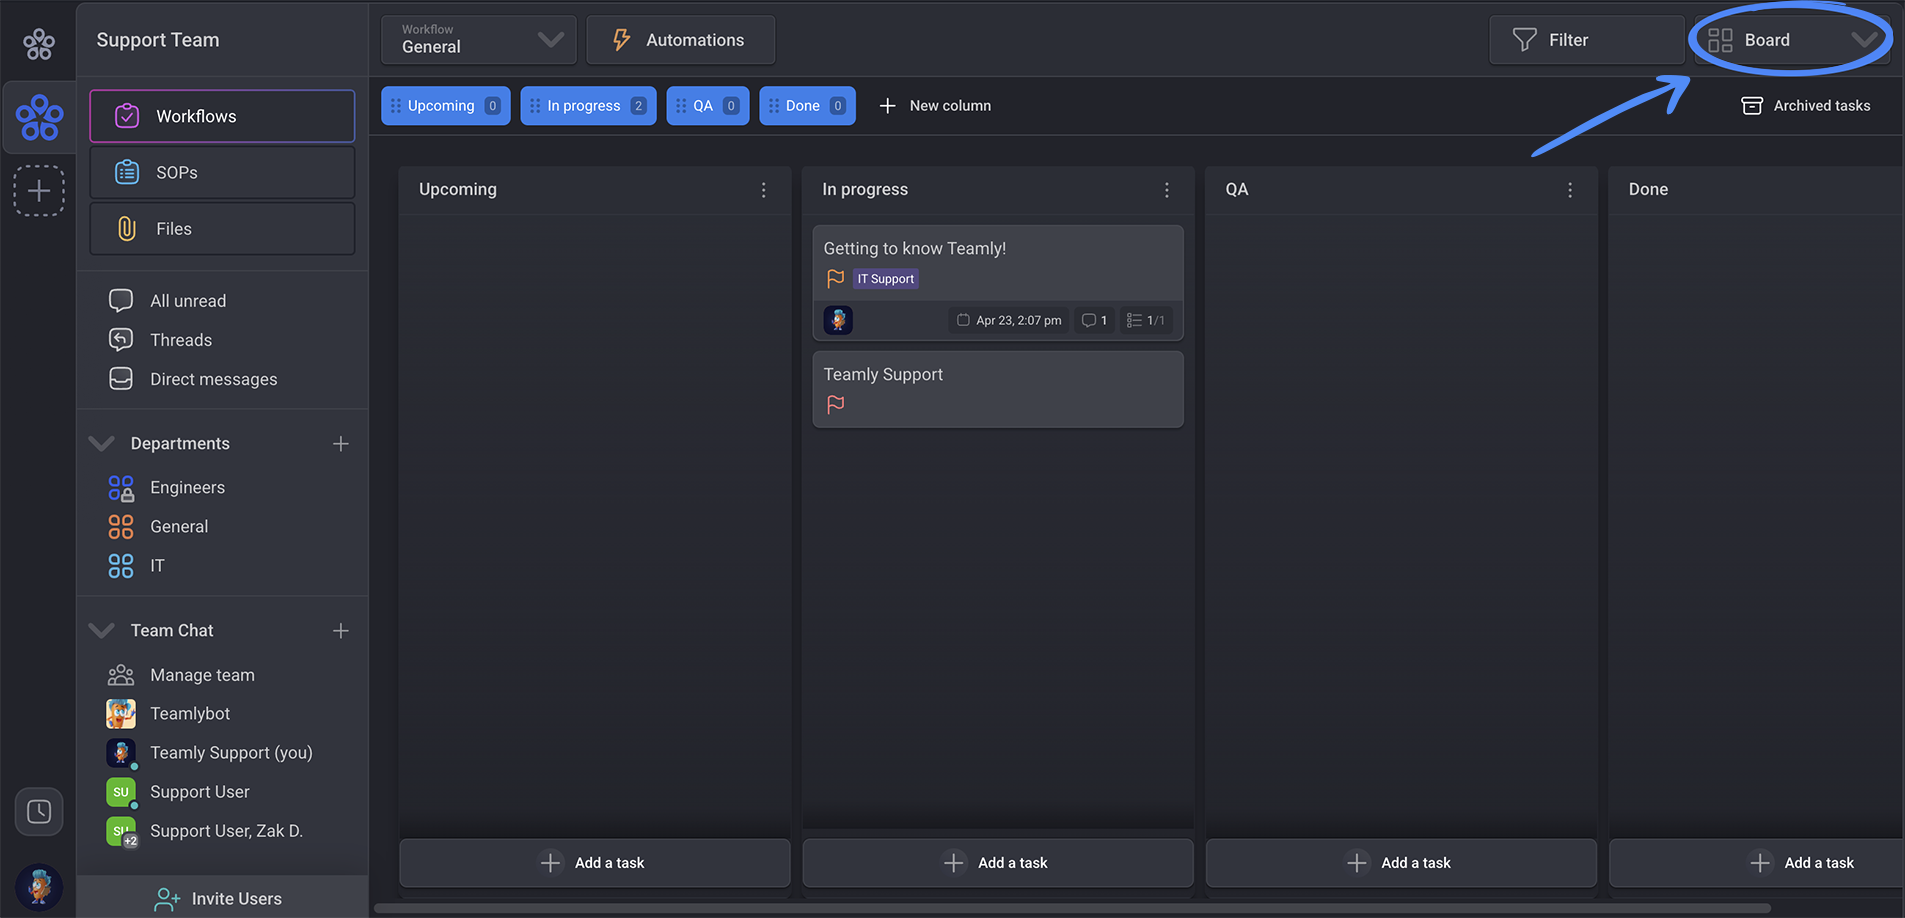The image size is (1905, 918).
Task: Click the comment count icon on task card
Action: tap(1095, 320)
